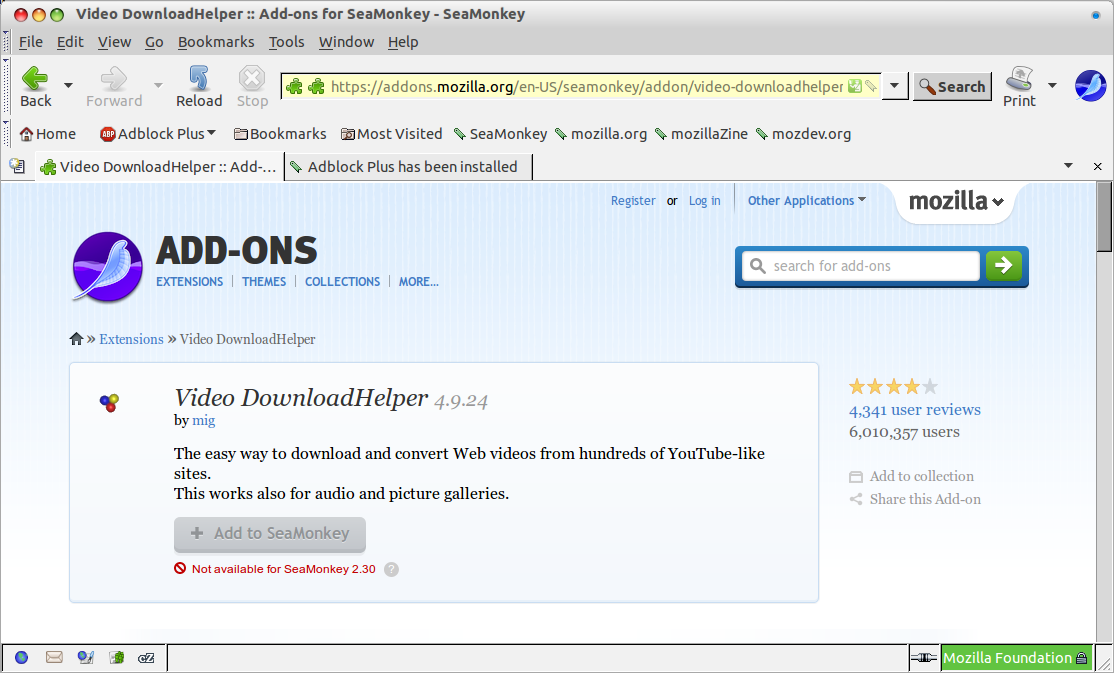Open Home from the bookmarks toolbar
The width and height of the screenshot is (1114, 673).
click(48, 134)
